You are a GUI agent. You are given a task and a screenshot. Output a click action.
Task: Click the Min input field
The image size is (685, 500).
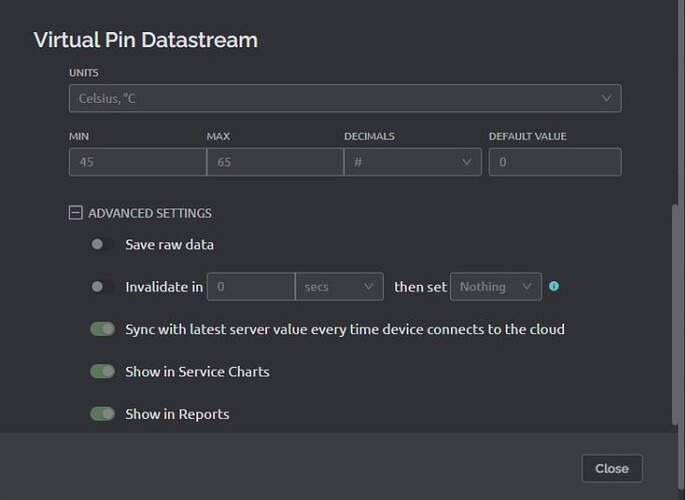tap(138, 162)
